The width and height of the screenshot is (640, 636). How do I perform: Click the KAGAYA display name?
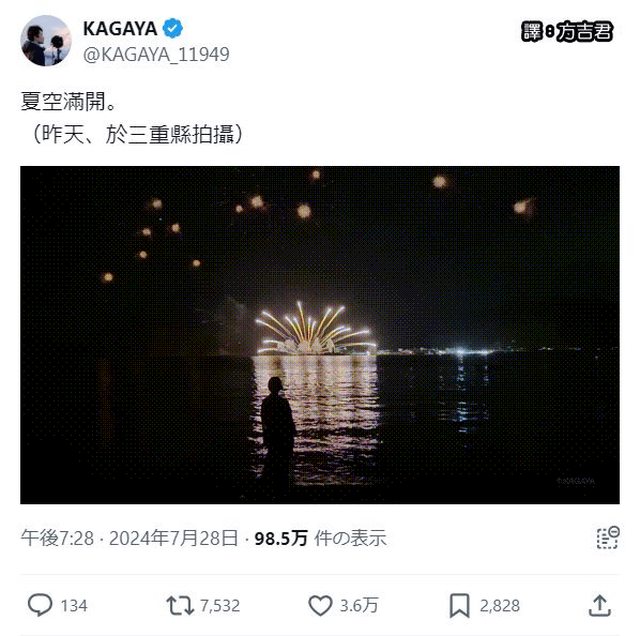pyautogui.click(x=120, y=29)
